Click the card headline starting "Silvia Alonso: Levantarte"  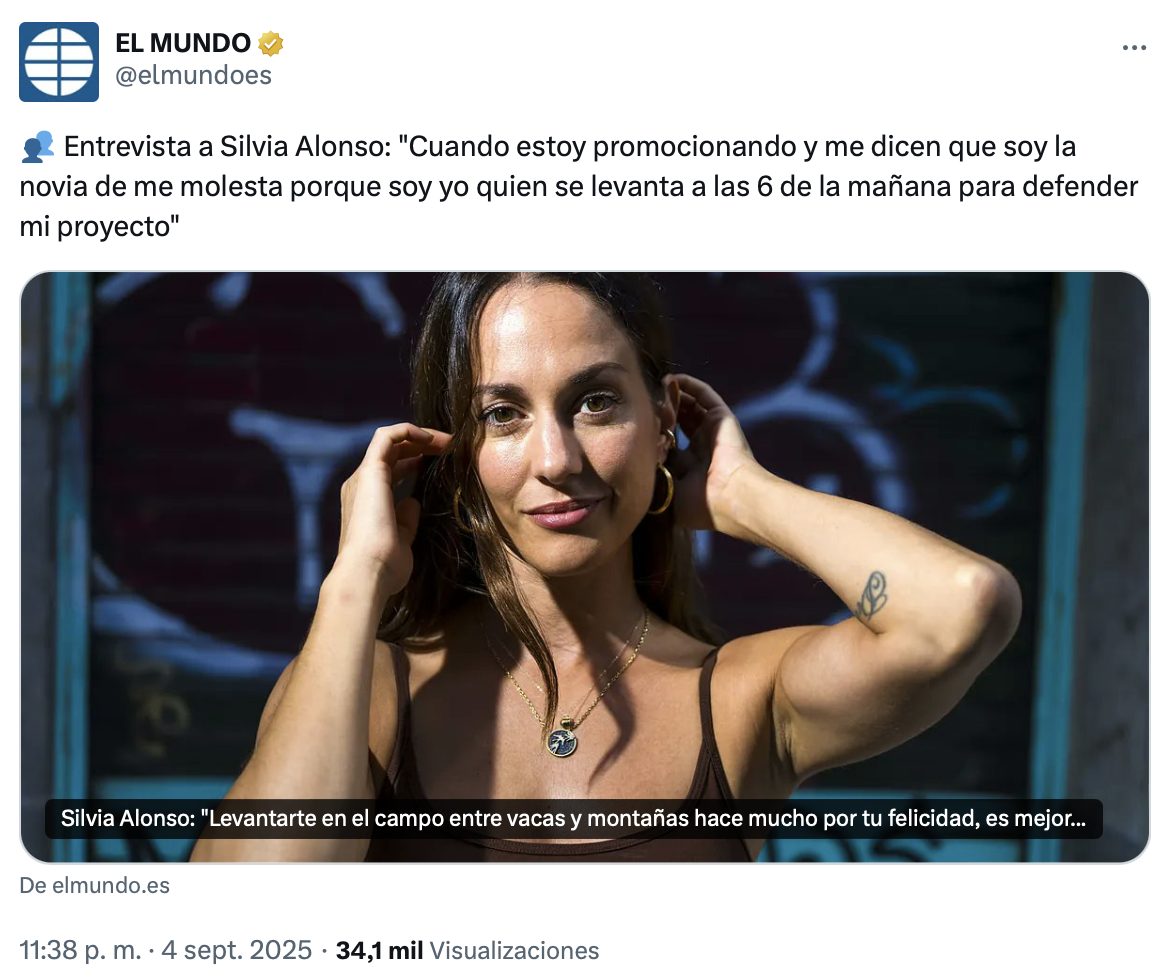tap(573, 819)
